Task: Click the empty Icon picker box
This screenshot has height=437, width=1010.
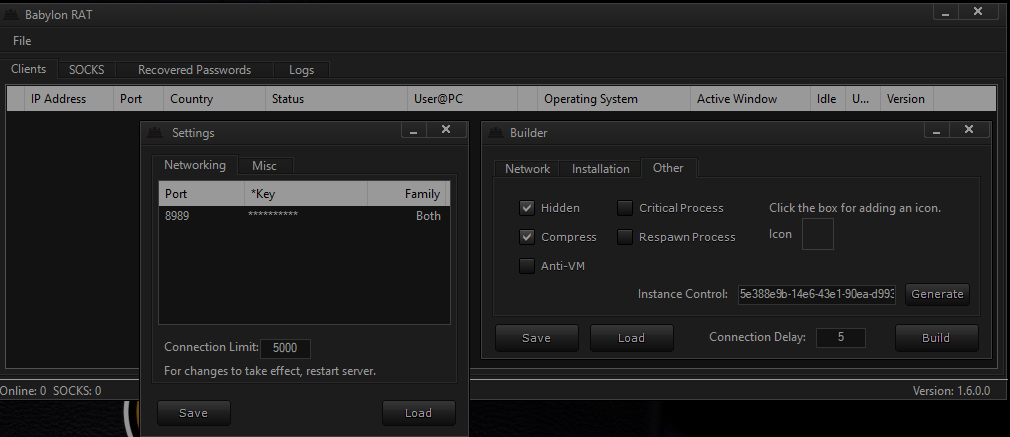Action: [818, 234]
